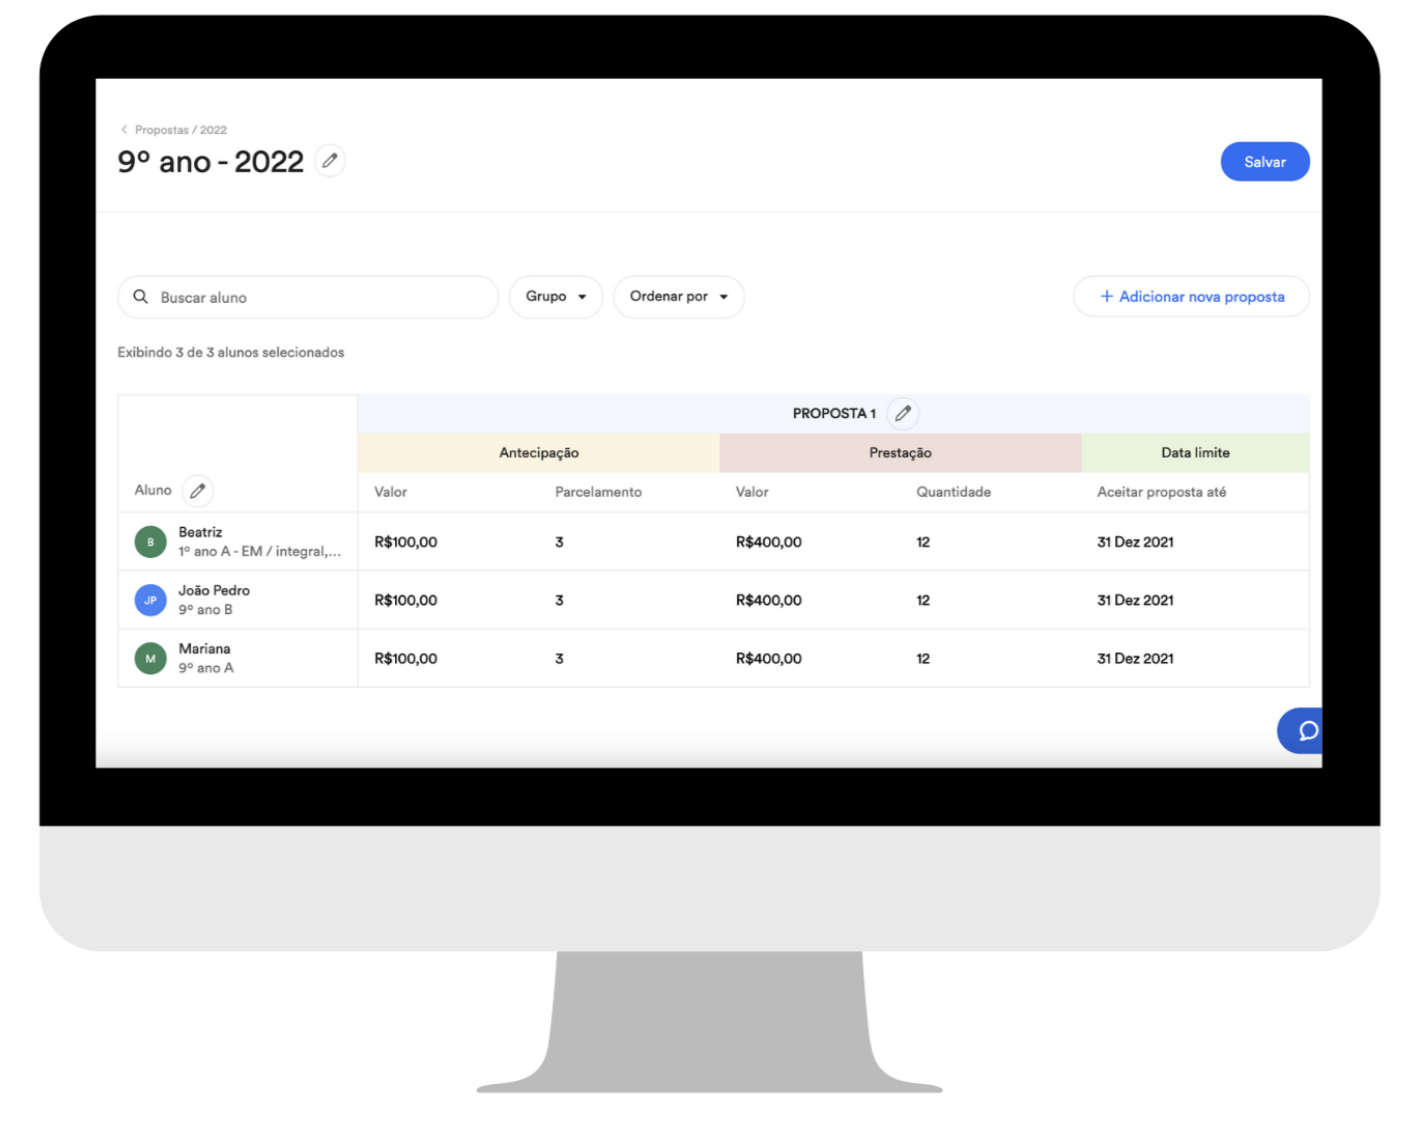
Task: Click Mariana's 31 Dez 2021 date cell
Action: 1135,658
